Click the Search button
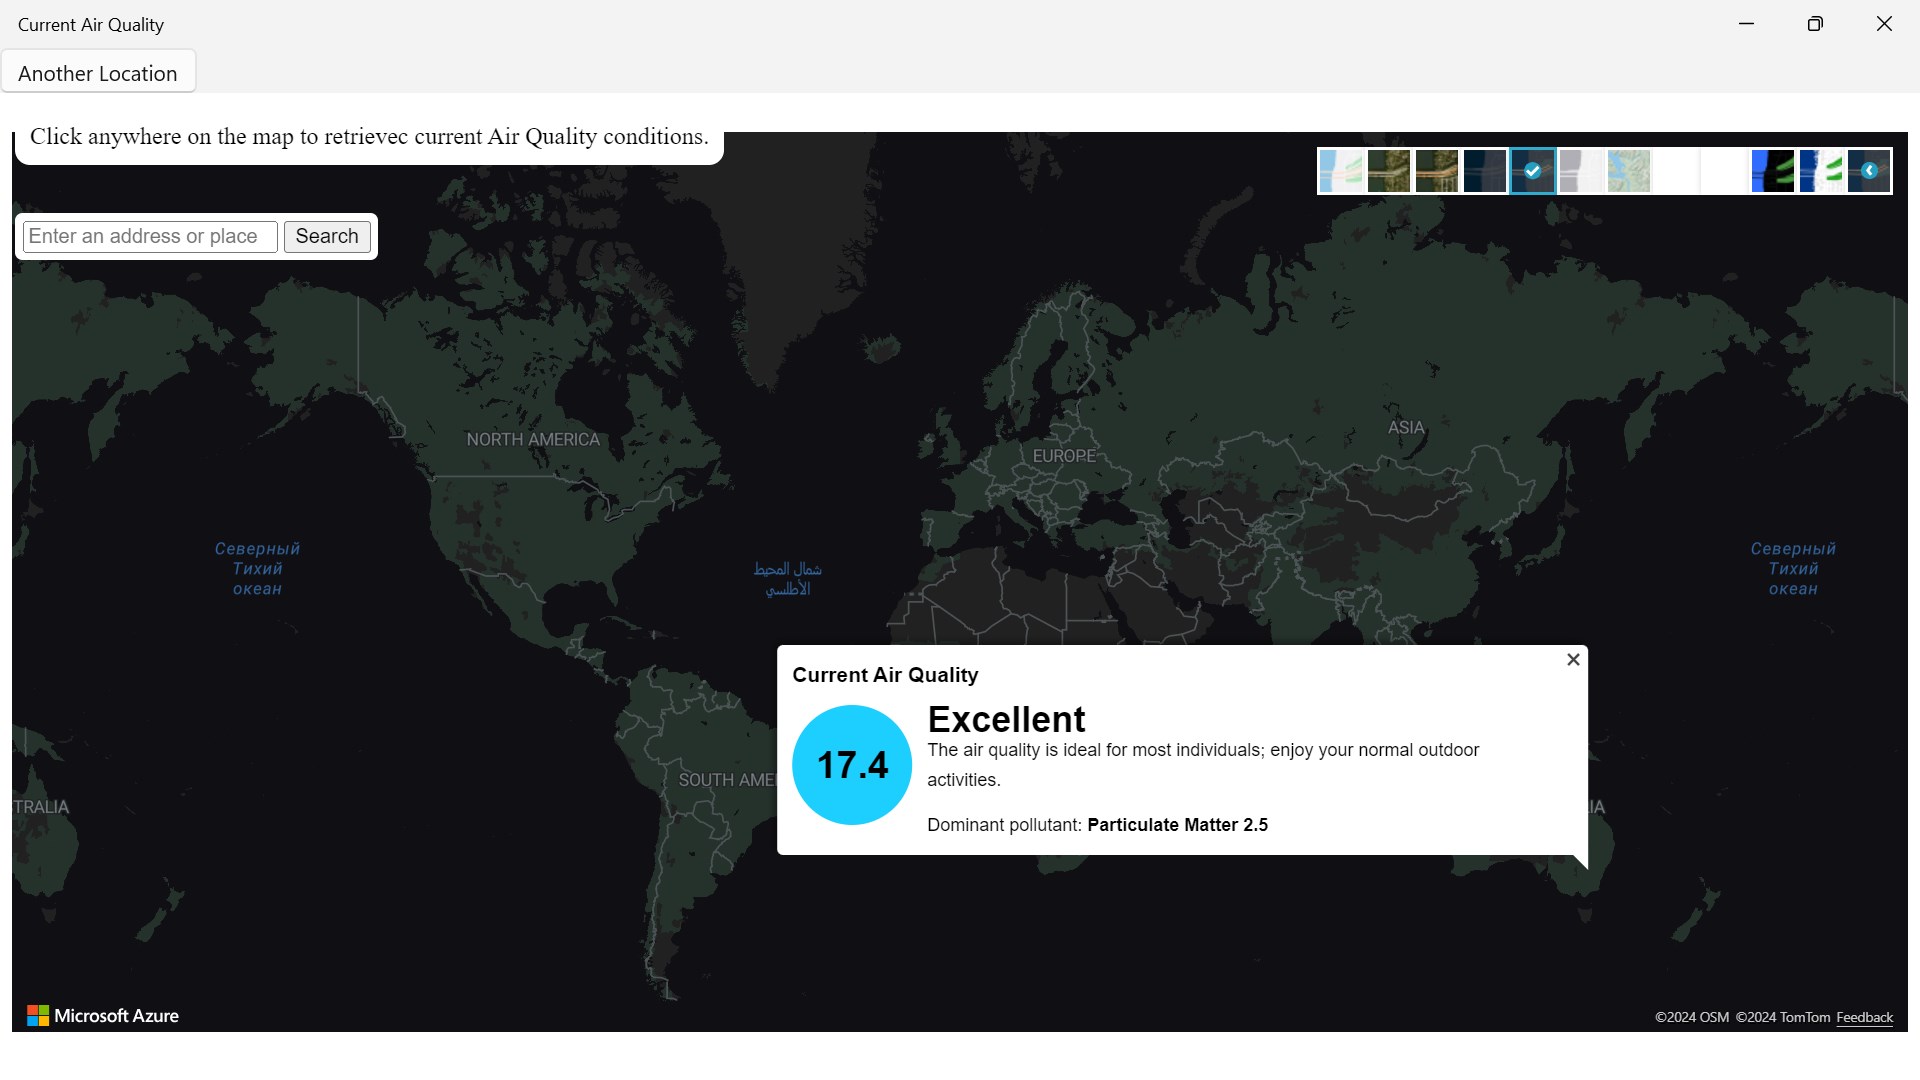1920x1080 pixels. point(327,236)
